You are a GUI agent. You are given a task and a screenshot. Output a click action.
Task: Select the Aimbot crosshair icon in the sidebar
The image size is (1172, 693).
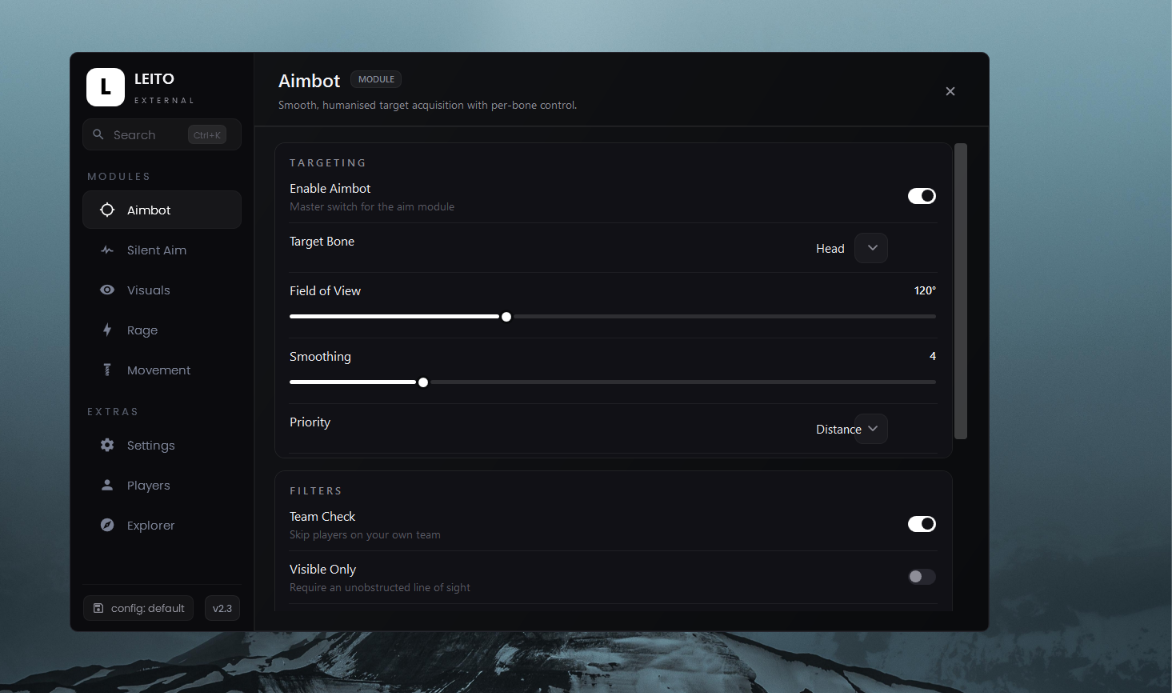[107, 210]
